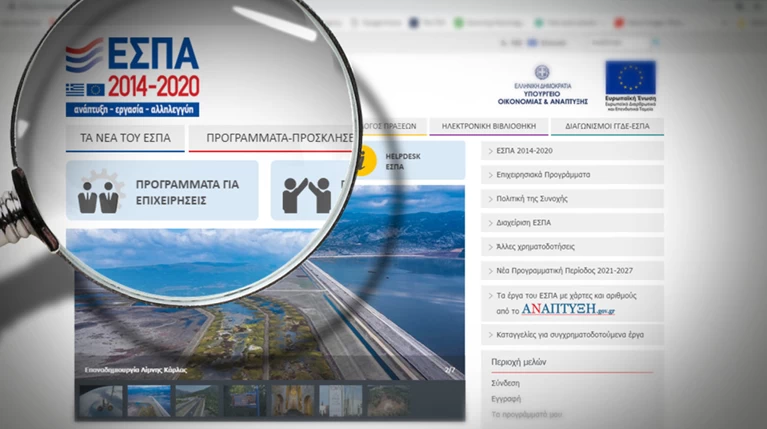The width and height of the screenshot is (767, 429).
Task: Expand Επιχειρησιακά Προγράμματα sidebar item
Action: point(572,175)
